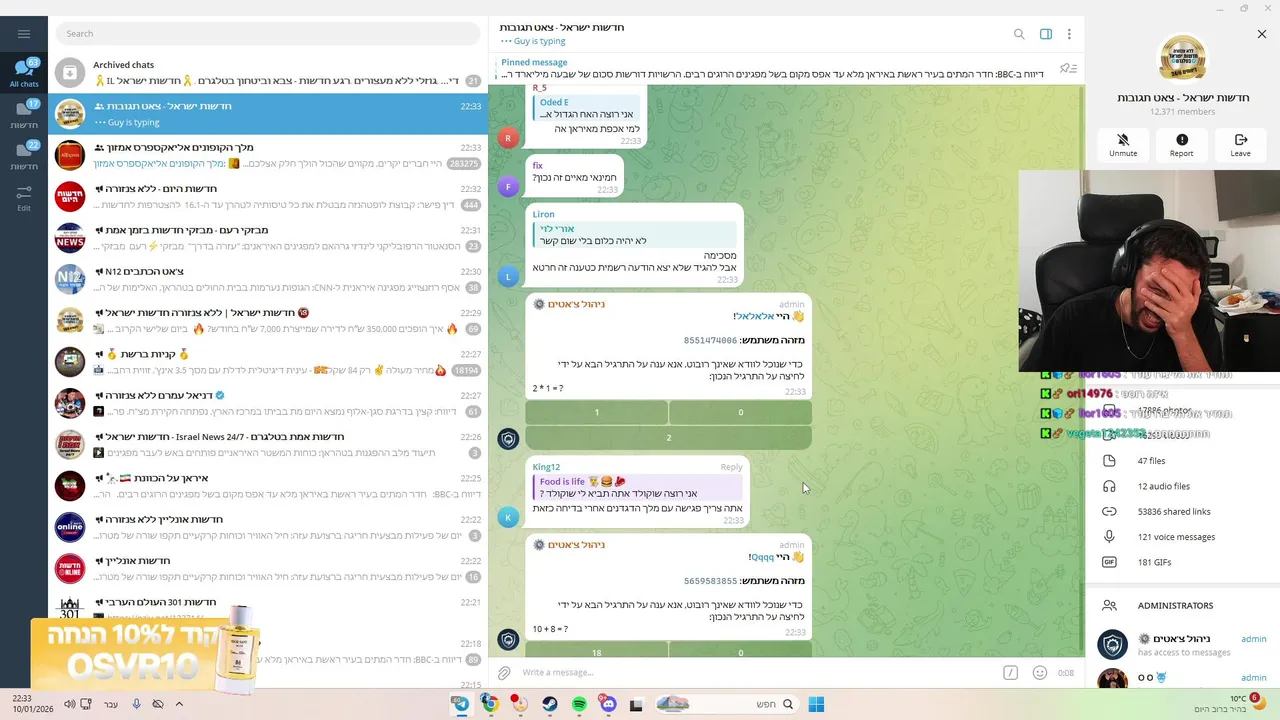Open קניות ברשת shopping chat
The width and height of the screenshot is (1280, 720).
pyautogui.click(x=268, y=362)
